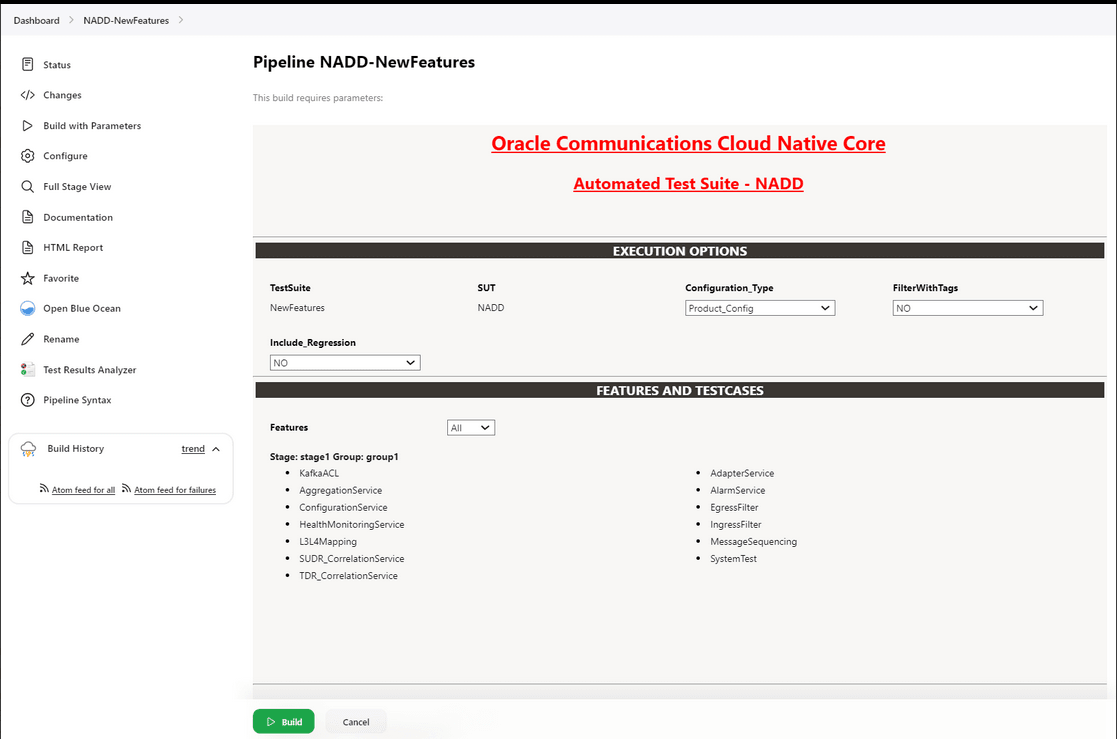Viewport: 1117px width, 739px height.
Task: Select the Build with Parameters menu item
Action: pos(92,125)
